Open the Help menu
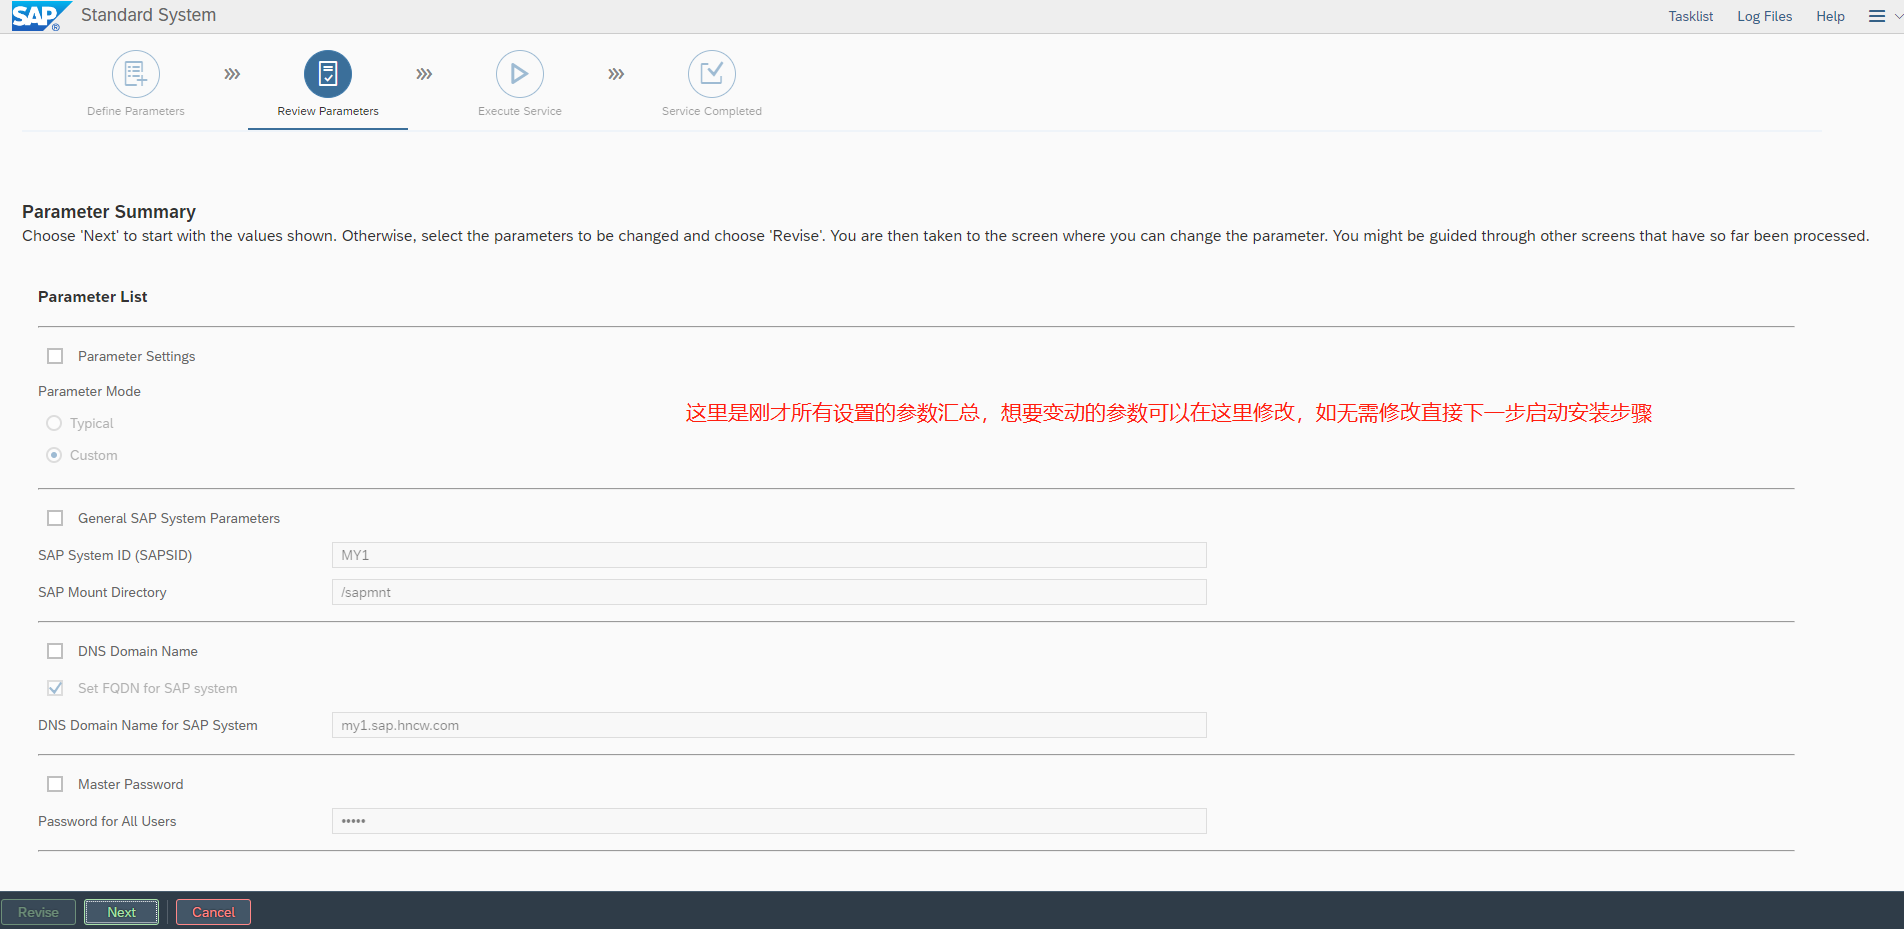 pyautogui.click(x=1830, y=16)
